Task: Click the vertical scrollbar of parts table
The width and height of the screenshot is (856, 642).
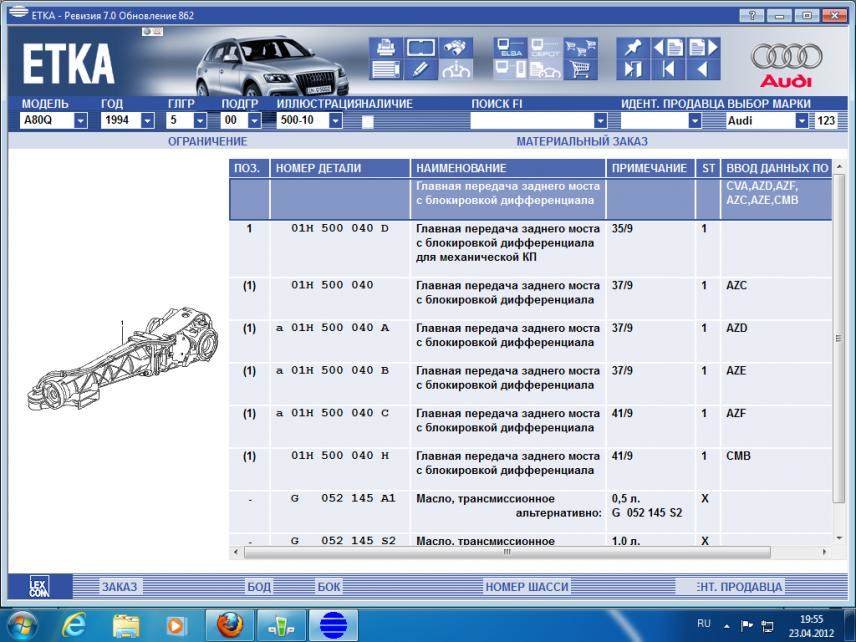Action: (x=839, y=338)
